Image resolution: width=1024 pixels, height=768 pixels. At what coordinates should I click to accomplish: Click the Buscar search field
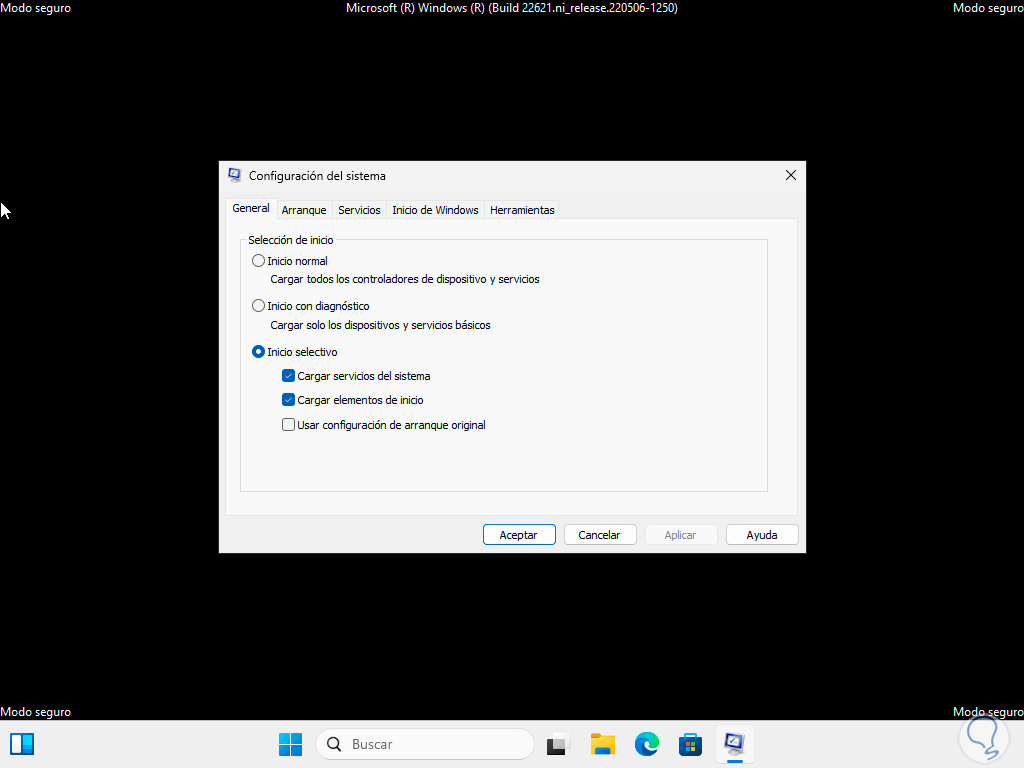[x=424, y=744]
